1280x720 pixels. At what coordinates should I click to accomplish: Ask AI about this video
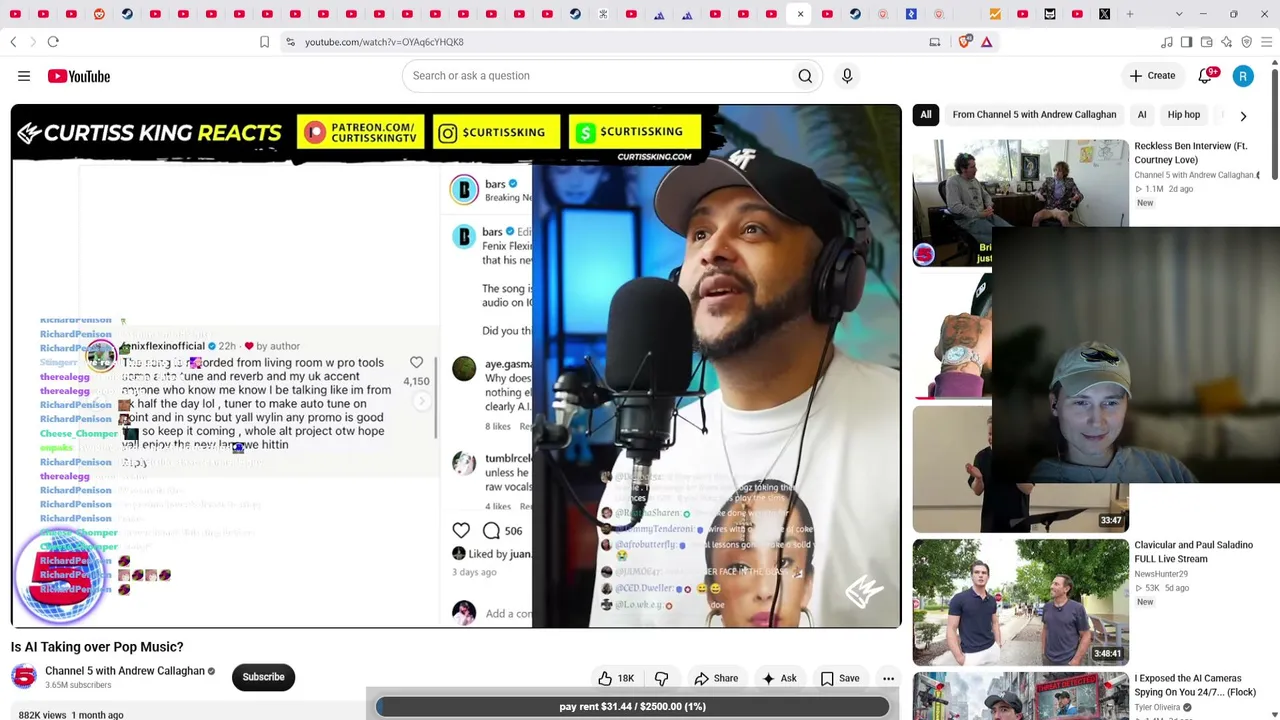tap(779, 678)
